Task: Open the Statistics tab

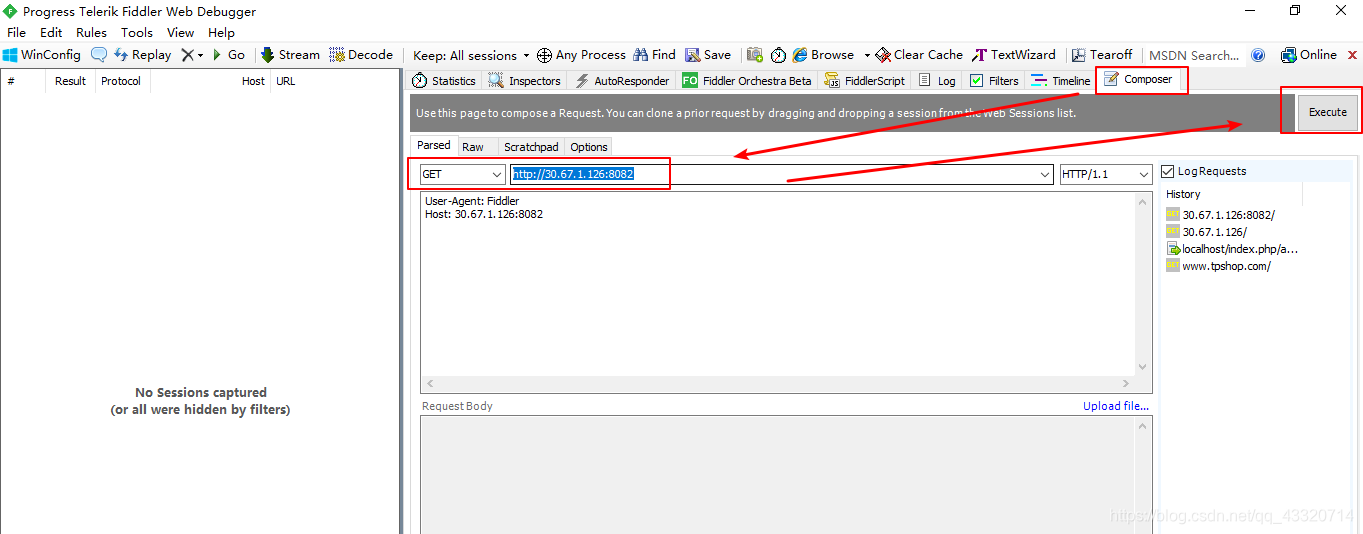Action: [445, 81]
